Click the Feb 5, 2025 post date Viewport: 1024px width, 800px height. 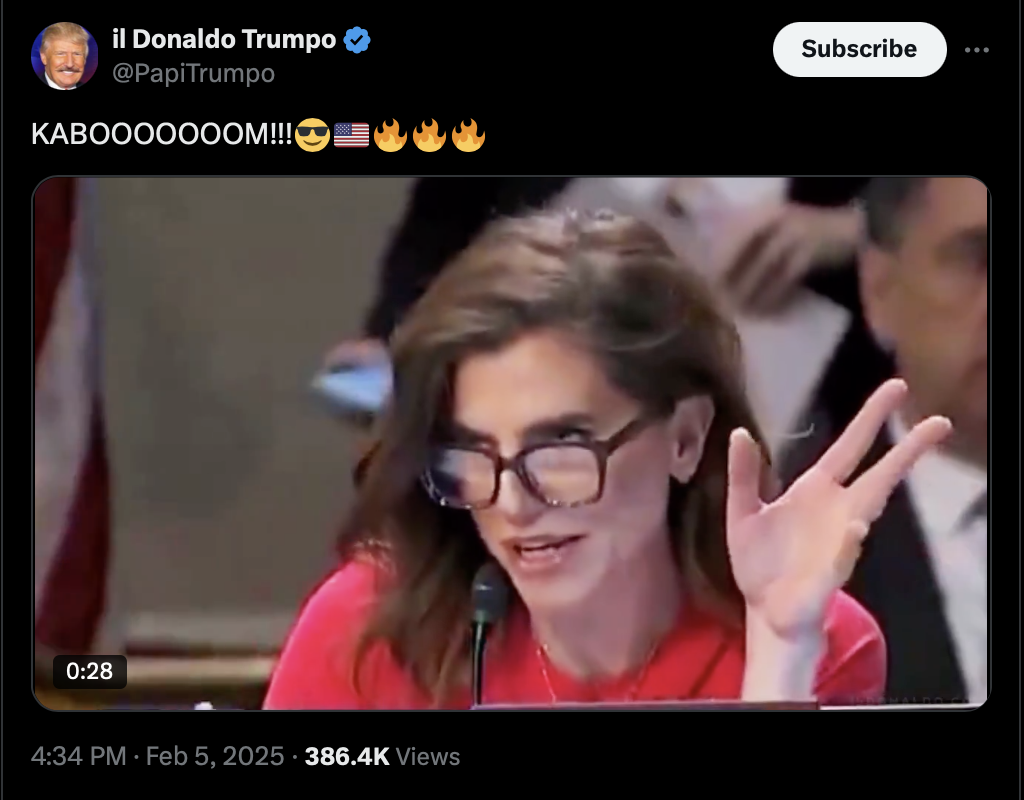pos(215,756)
